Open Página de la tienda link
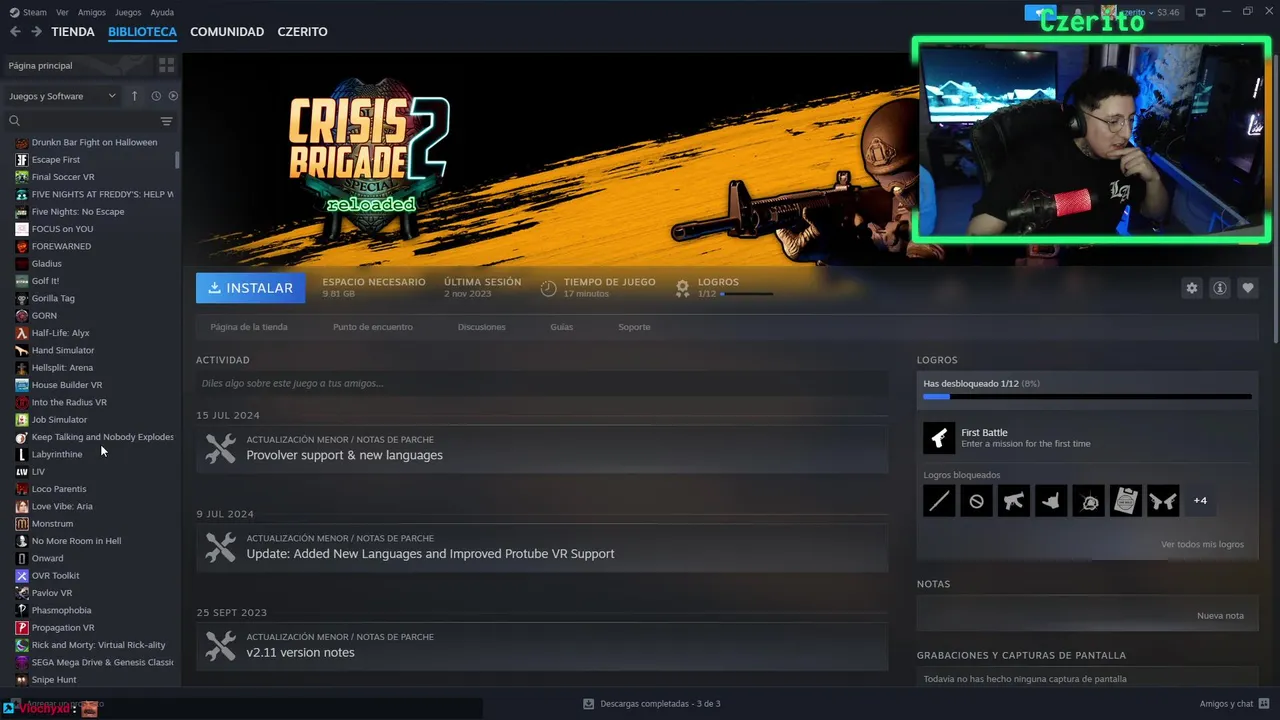Screen dimensions: 1280x720 [249, 327]
